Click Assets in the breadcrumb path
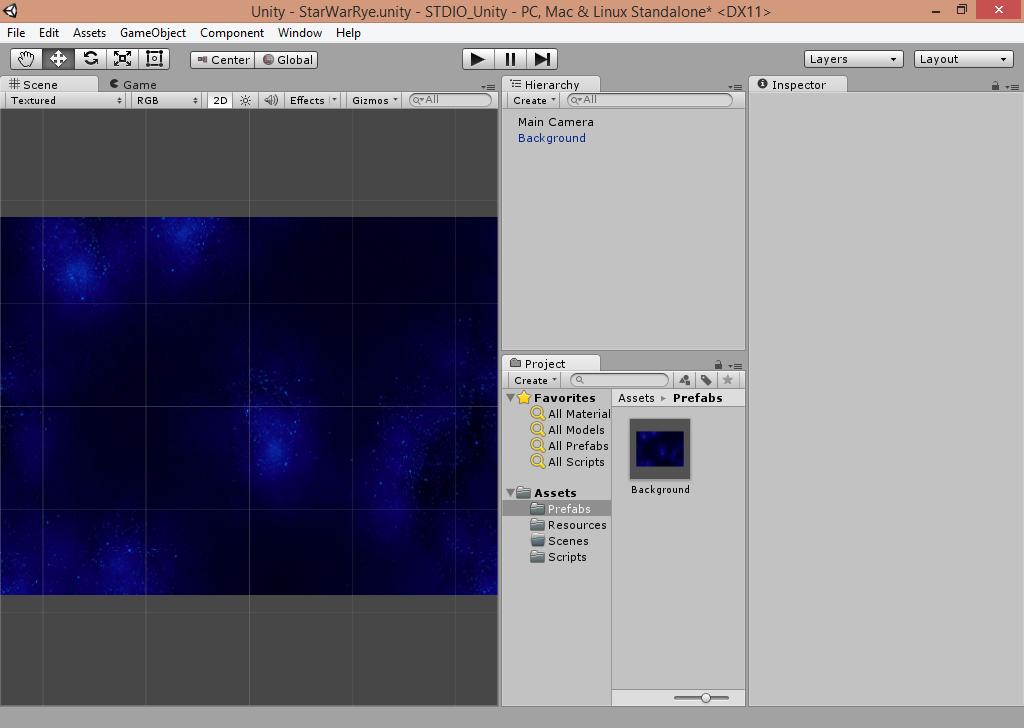The image size is (1024, 728). click(x=636, y=398)
